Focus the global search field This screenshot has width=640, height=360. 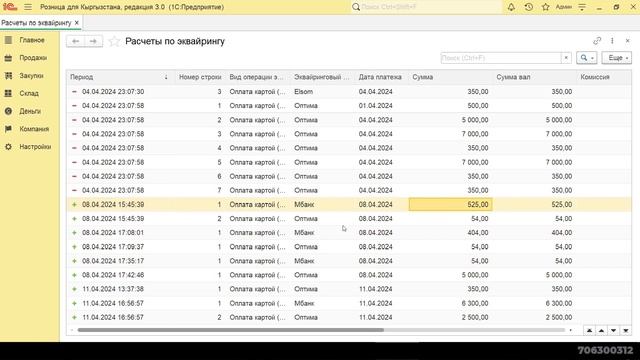pyautogui.click(x=427, y=7)
